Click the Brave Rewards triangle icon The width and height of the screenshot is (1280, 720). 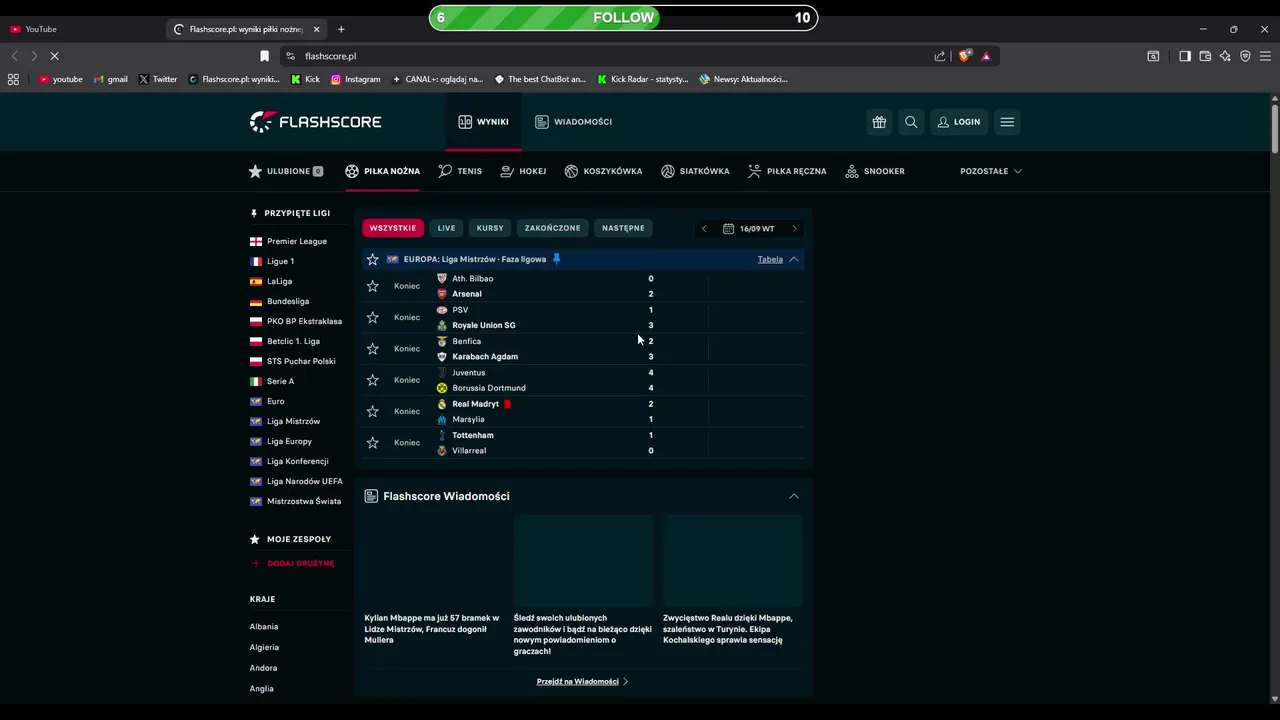[986, 56]
